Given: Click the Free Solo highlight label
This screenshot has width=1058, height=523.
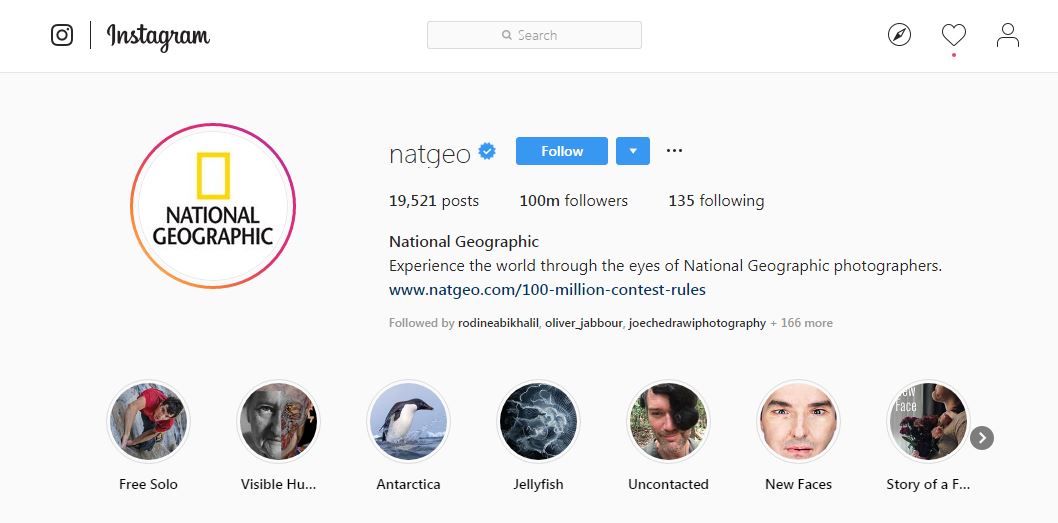Looking at the screenshot, I should 148,485.
